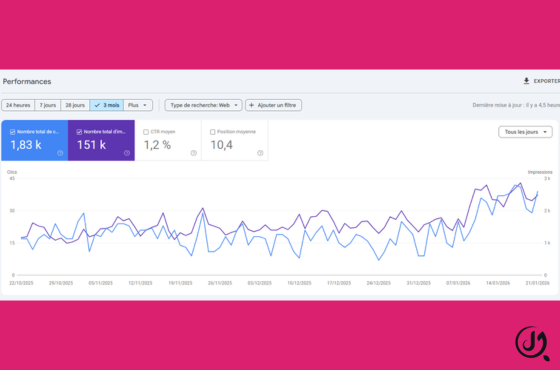The image size is (560, 370).
Task: Select the 7 jours range tab
Action: pos(48,105)
